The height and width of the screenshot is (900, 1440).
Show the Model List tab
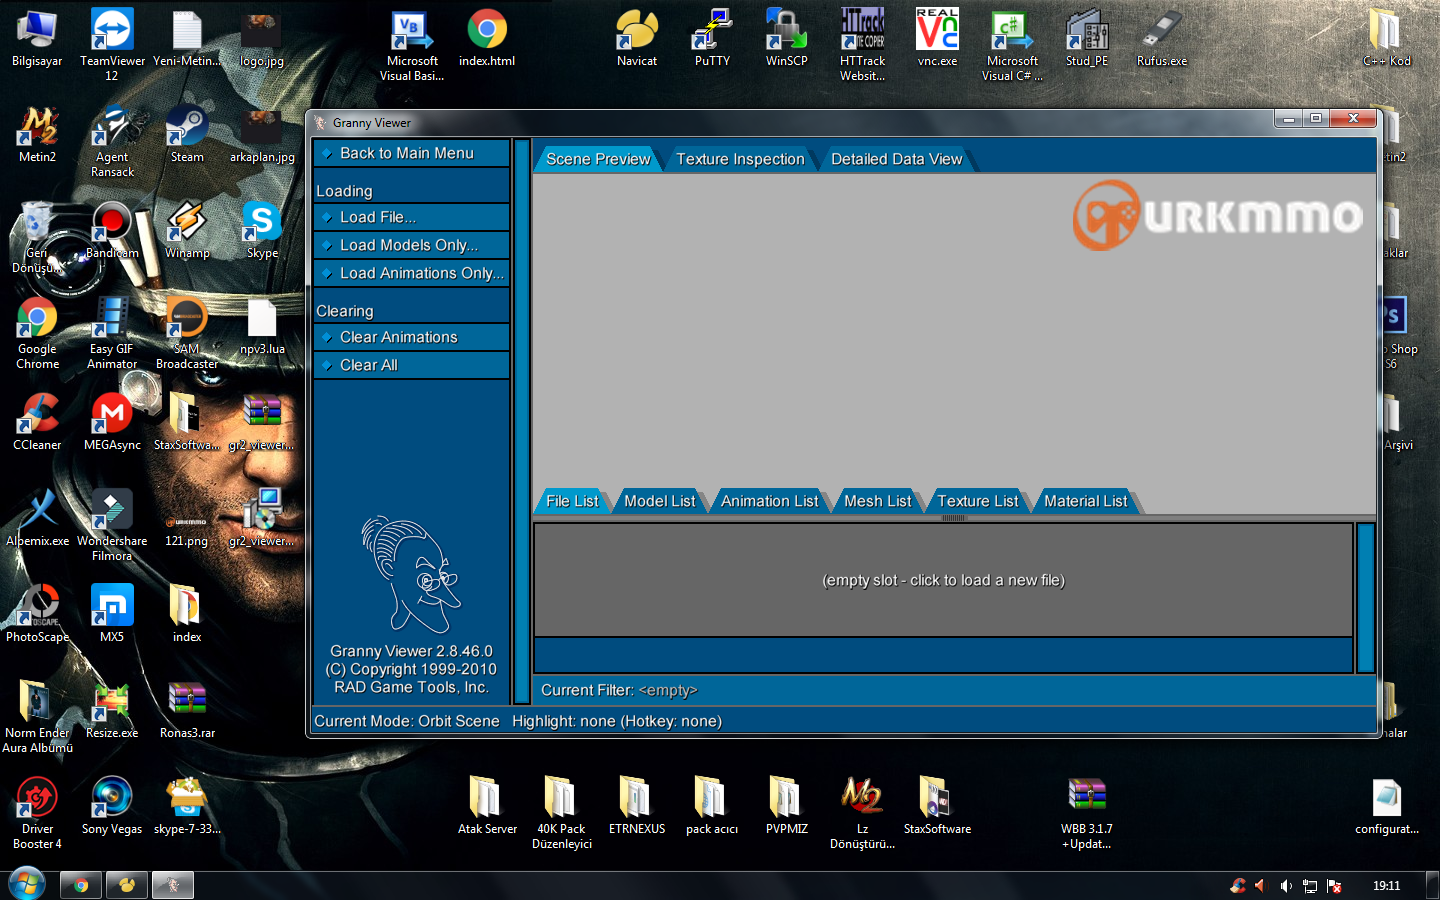click(x=659, y=501)
